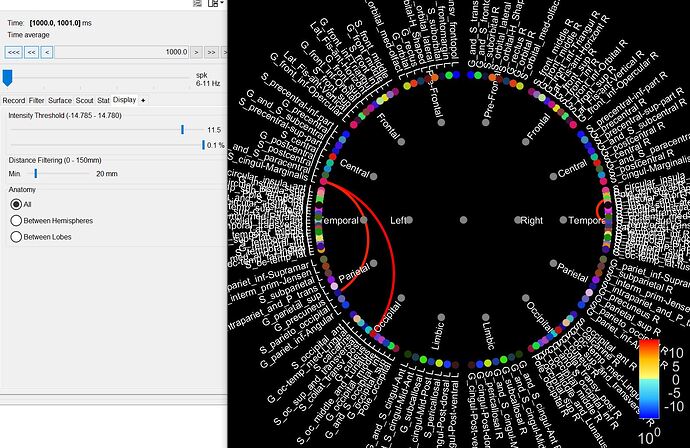Click the 11.5 intensity threshold slider handle

point(183,129)
